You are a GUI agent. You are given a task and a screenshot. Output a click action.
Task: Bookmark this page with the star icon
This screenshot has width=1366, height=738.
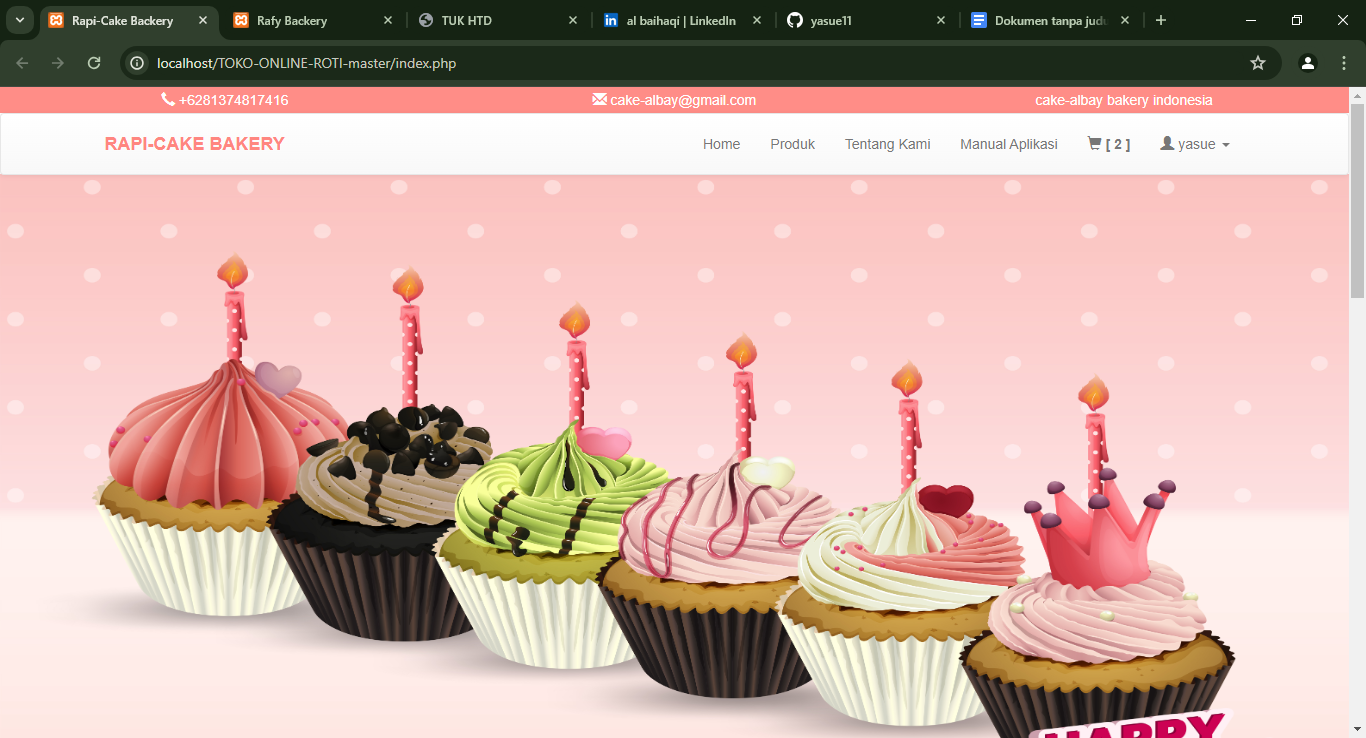[1258, 63]
